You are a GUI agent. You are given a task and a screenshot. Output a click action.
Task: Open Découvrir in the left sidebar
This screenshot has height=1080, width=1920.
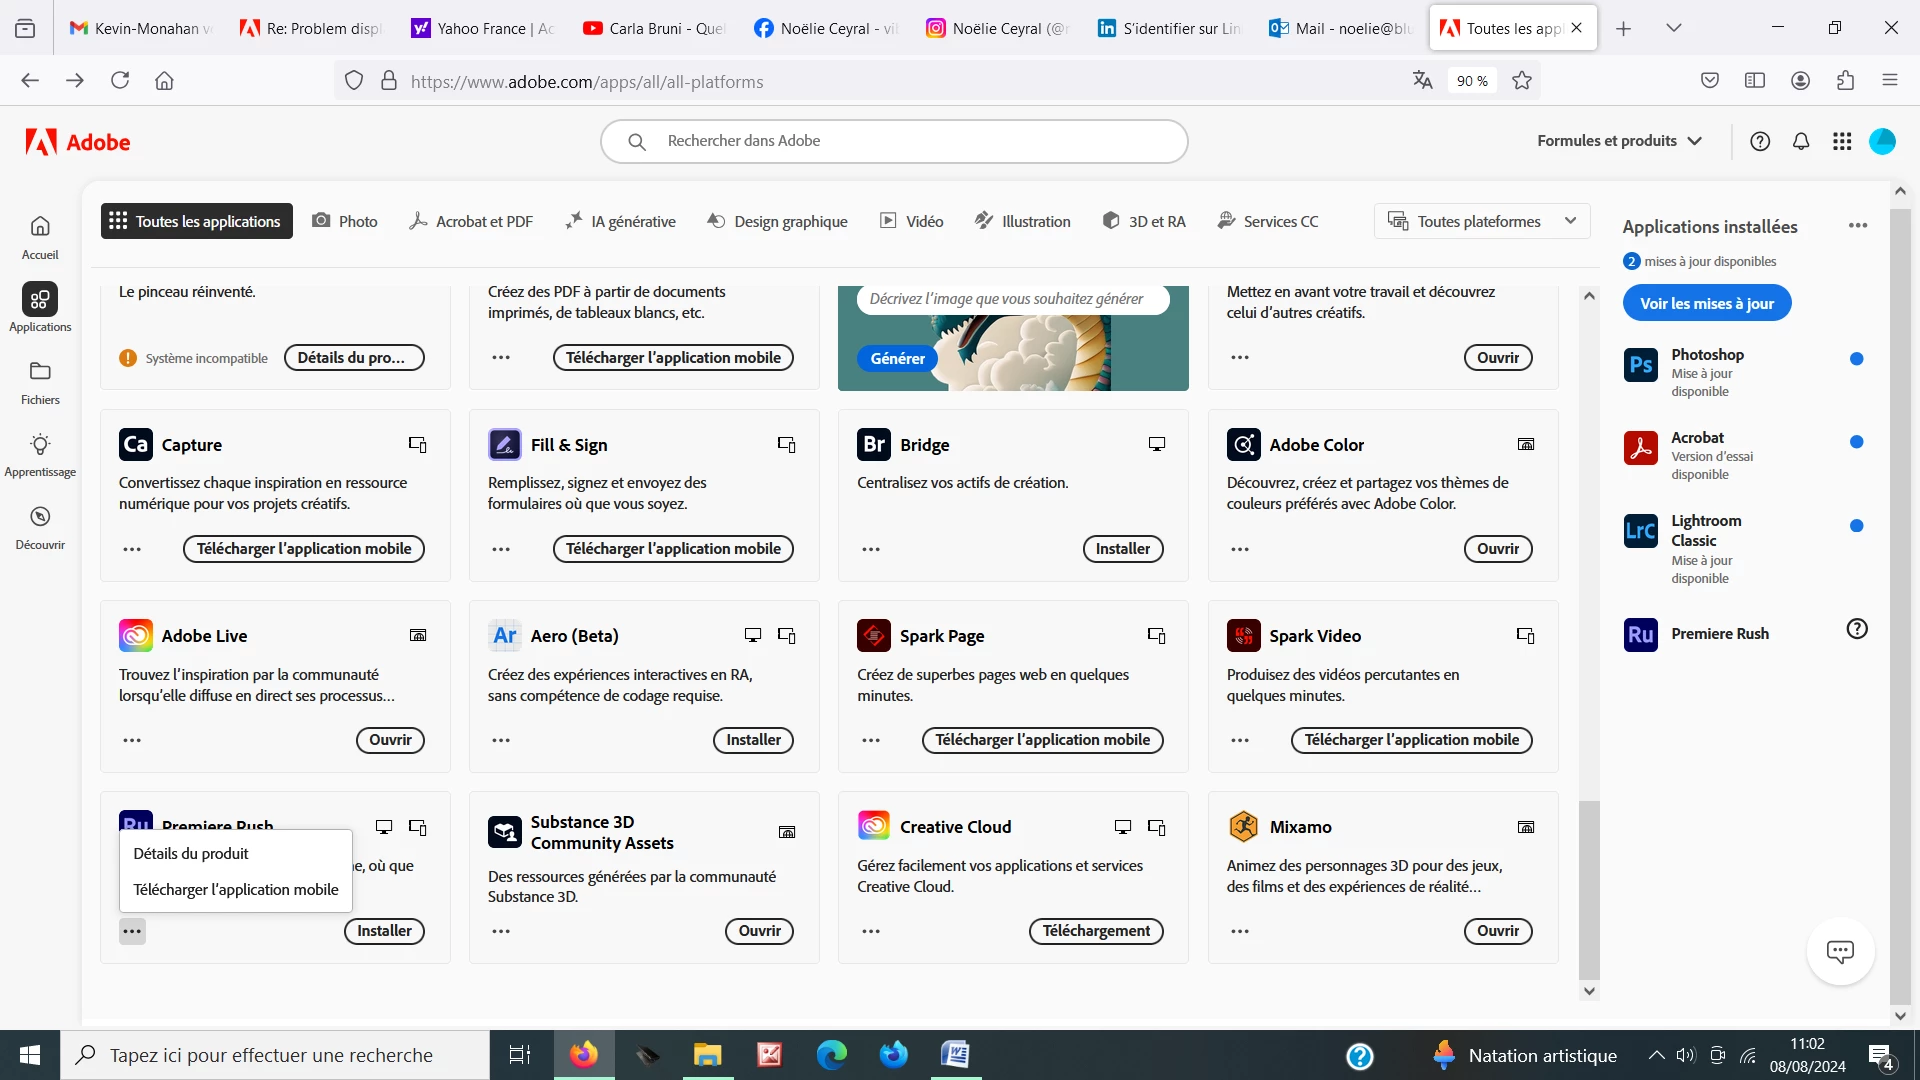click(40, 528)
